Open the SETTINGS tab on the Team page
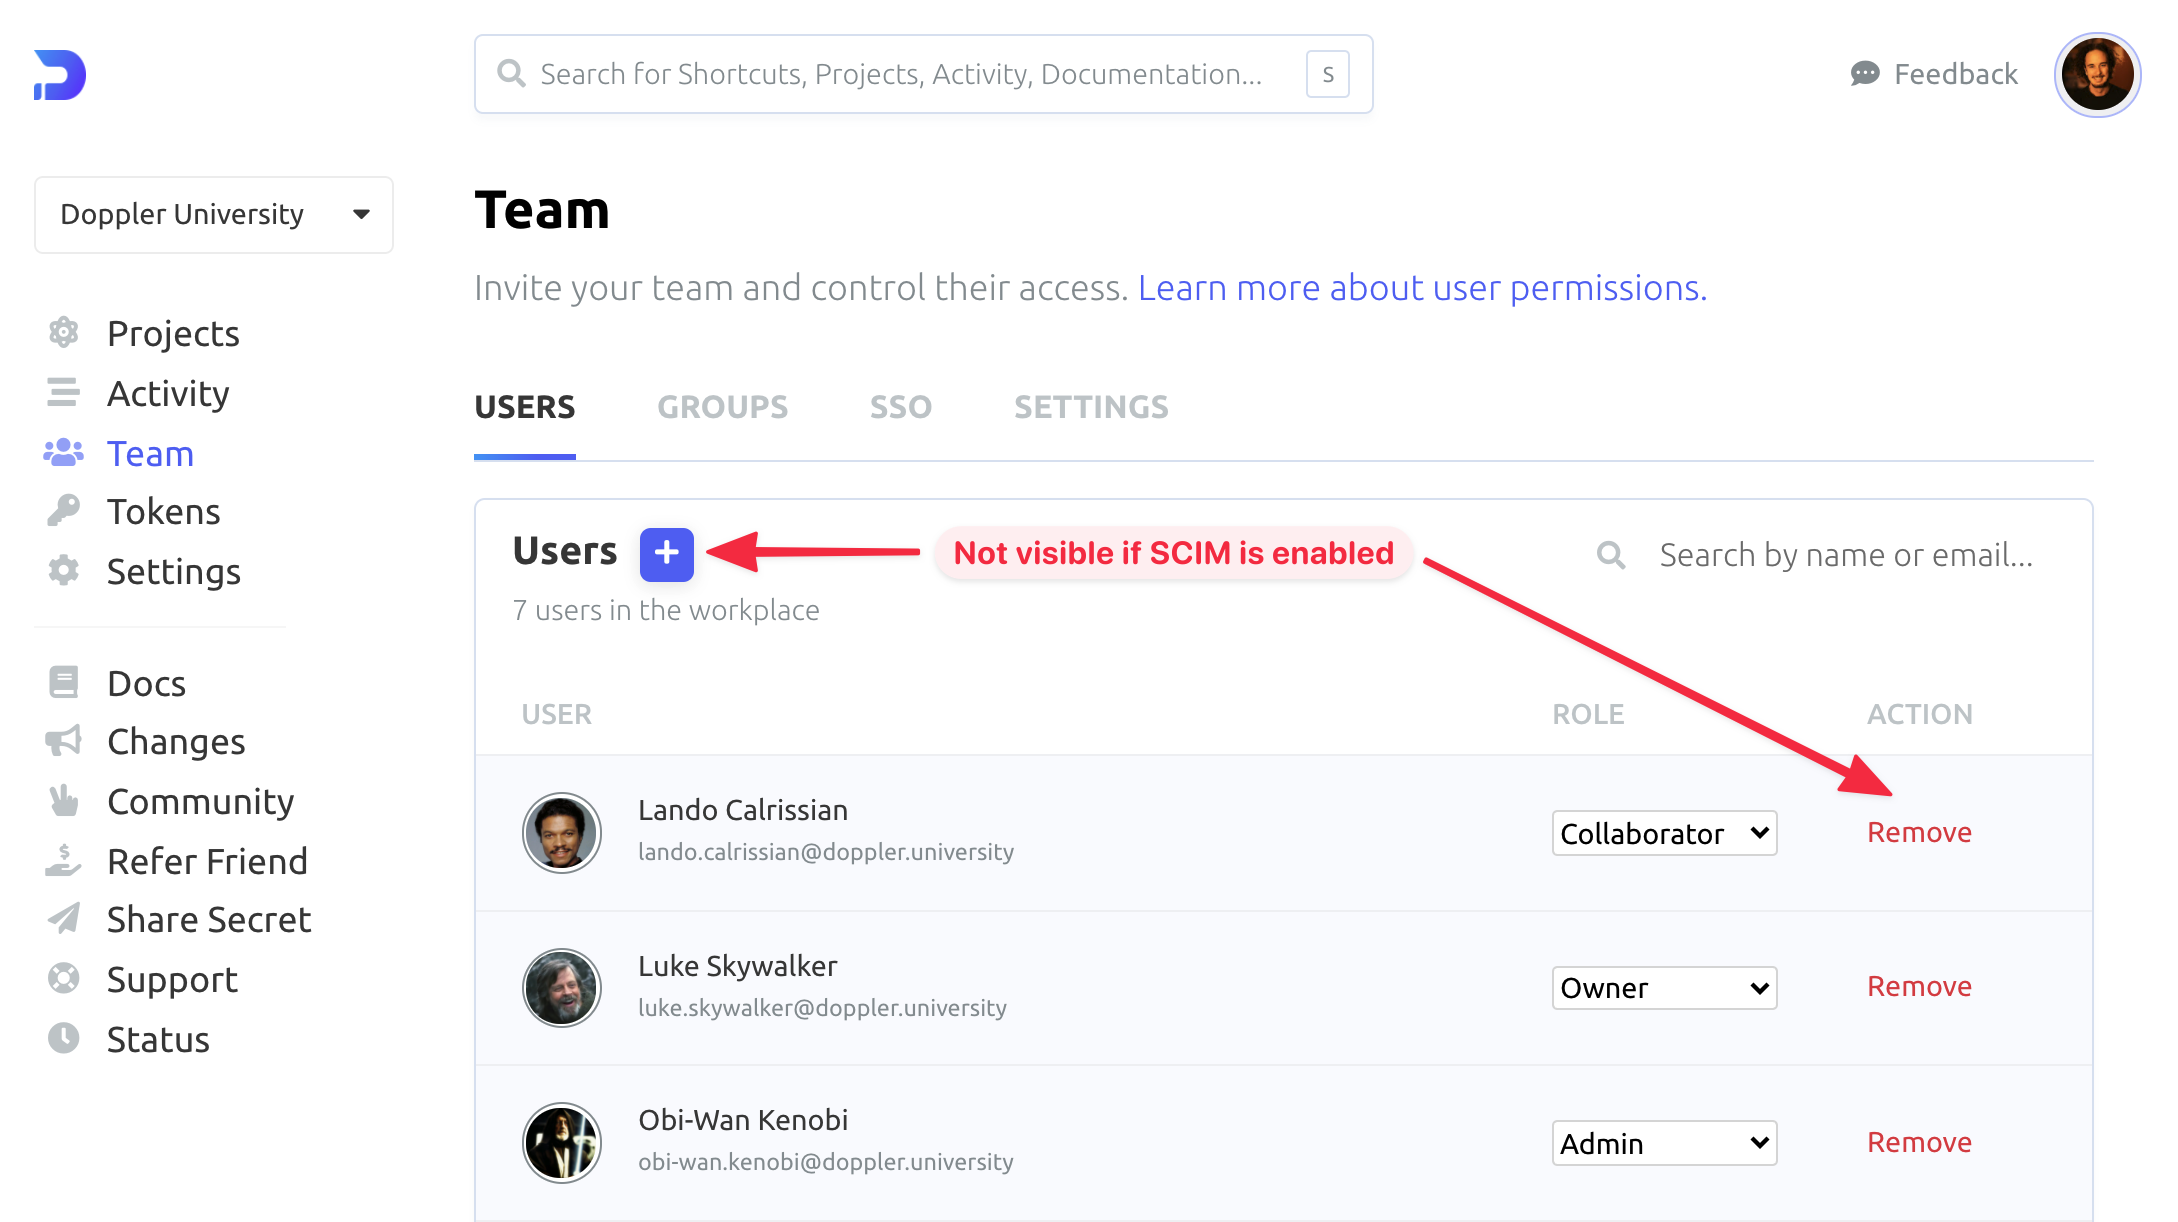Screen dimensions: 2178x1222 pos(1091,407)
